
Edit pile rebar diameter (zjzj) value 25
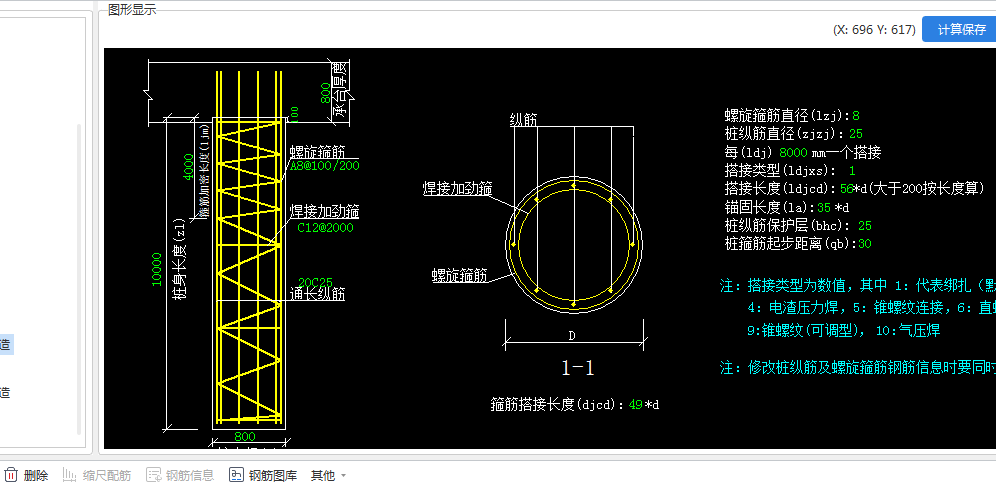pos(856,134)
